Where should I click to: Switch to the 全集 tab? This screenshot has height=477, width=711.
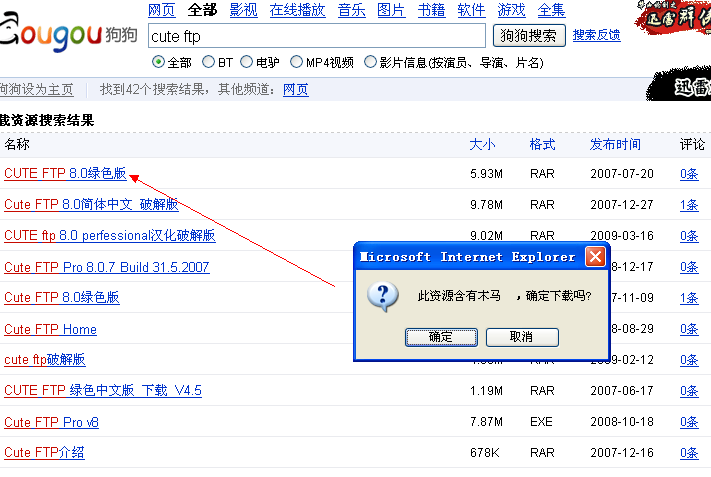(551, 10)
